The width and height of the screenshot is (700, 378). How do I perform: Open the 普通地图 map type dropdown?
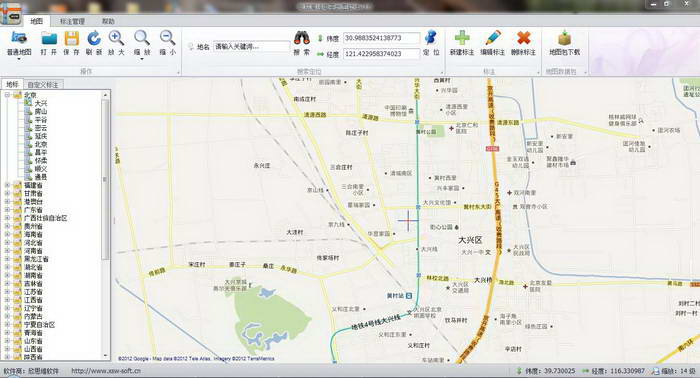19,58
